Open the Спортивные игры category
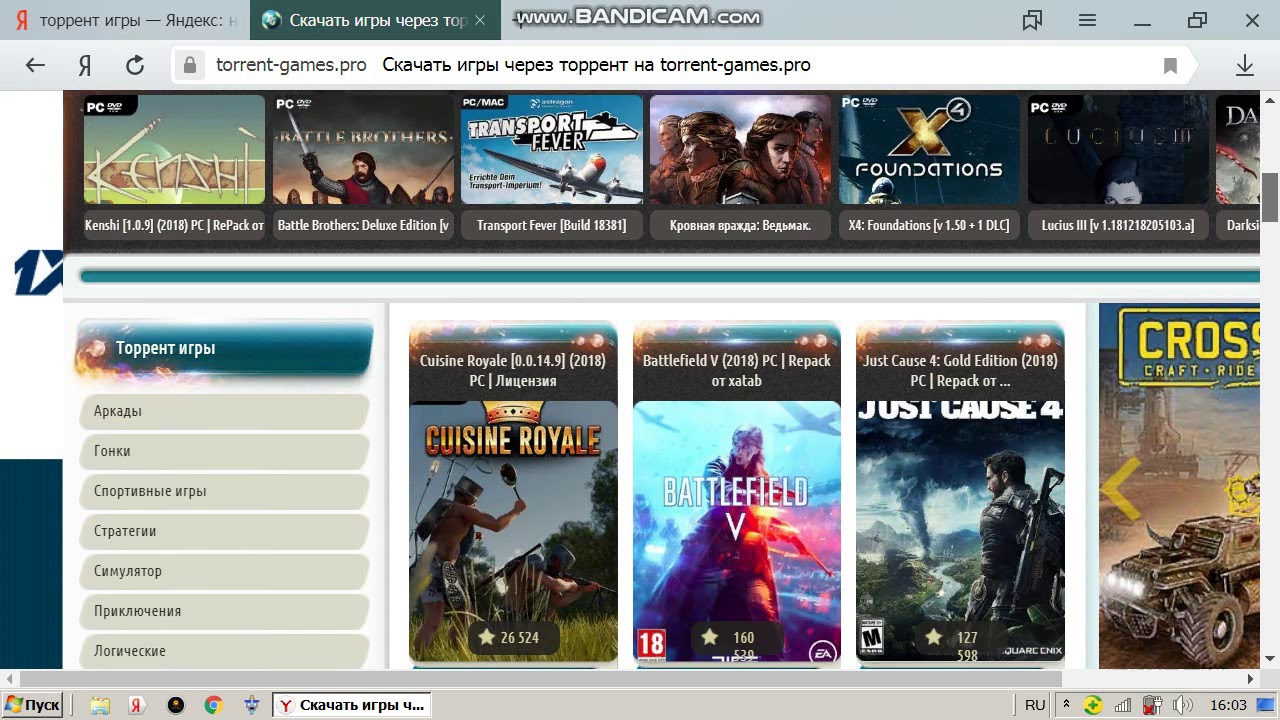Screen dimensions: 1280x720 tap(224, 491)
